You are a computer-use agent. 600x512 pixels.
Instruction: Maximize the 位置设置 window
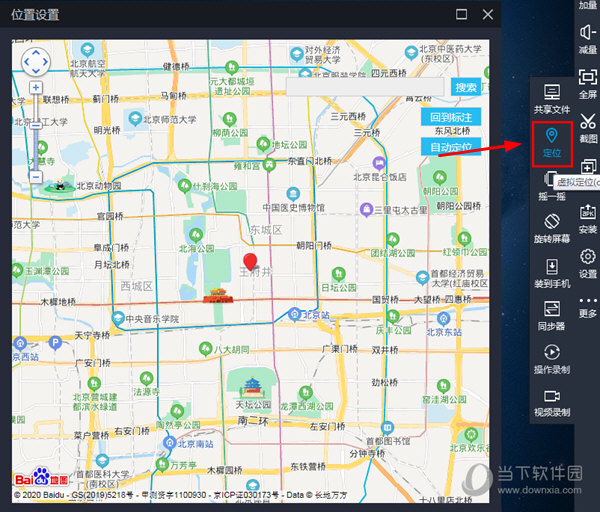pyautogui.click(x=461, y=15)
